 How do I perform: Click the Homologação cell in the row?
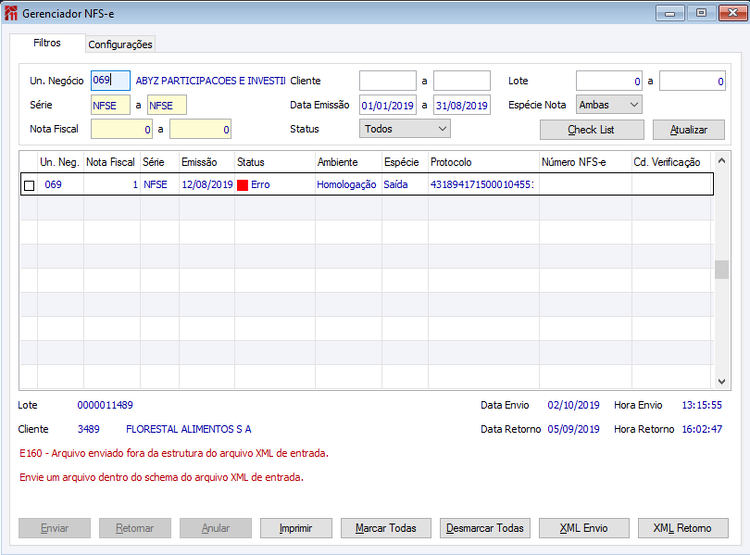coord(347,185)
